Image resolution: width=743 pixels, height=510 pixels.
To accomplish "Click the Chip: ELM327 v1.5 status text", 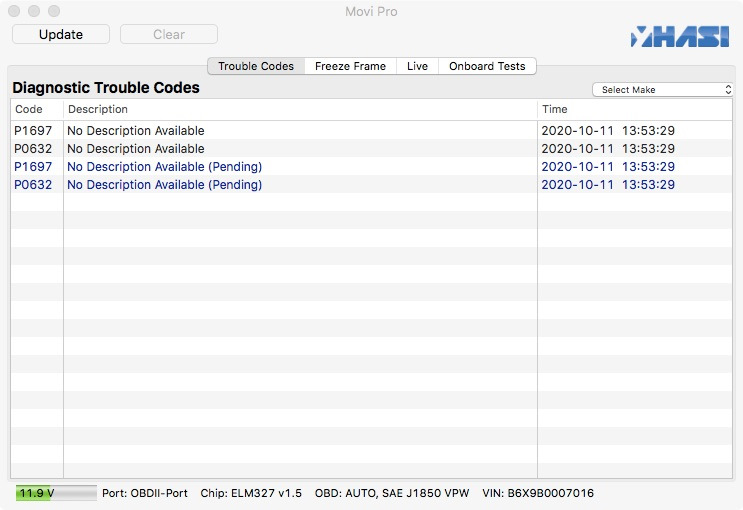I will 251,493.
